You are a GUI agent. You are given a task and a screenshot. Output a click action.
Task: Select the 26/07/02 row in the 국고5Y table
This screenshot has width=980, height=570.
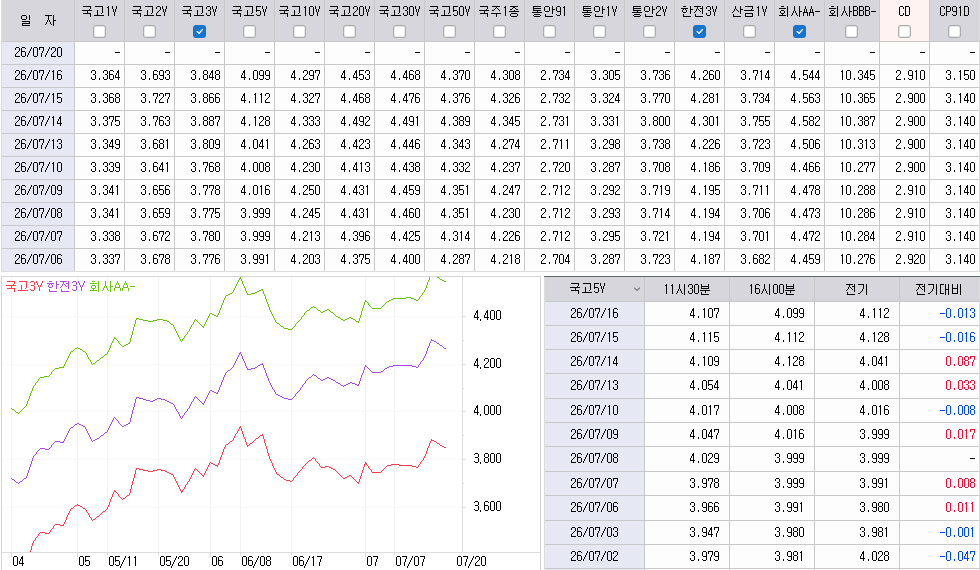click(x=761, y=556)
